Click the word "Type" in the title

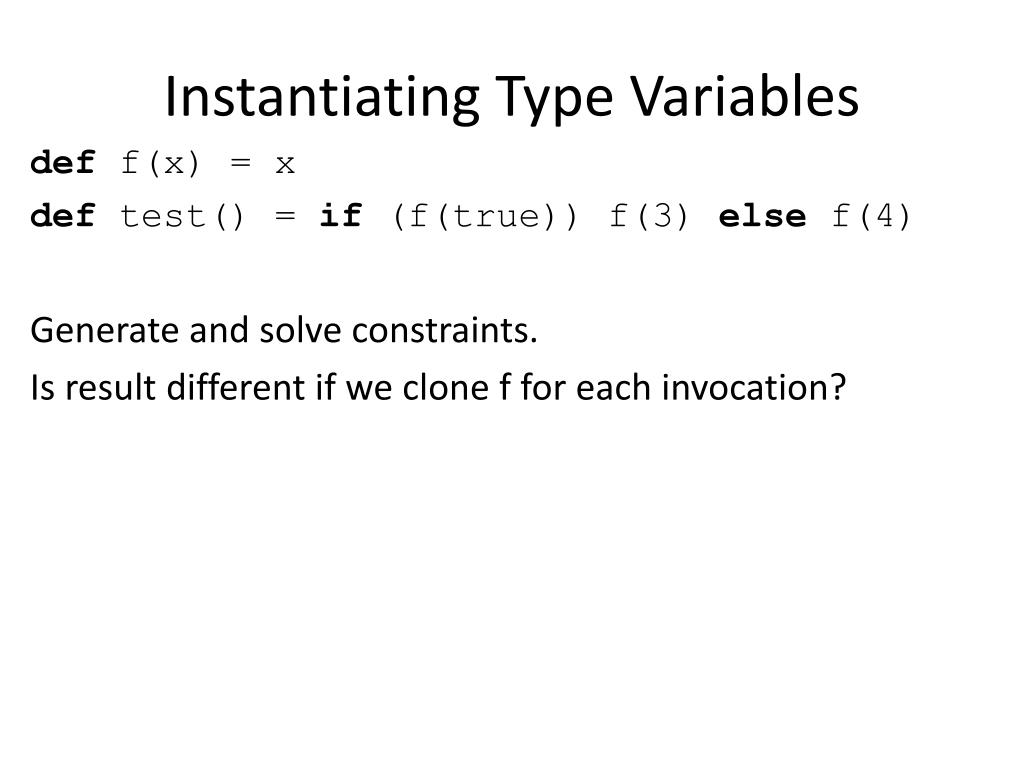pos(554,99)
